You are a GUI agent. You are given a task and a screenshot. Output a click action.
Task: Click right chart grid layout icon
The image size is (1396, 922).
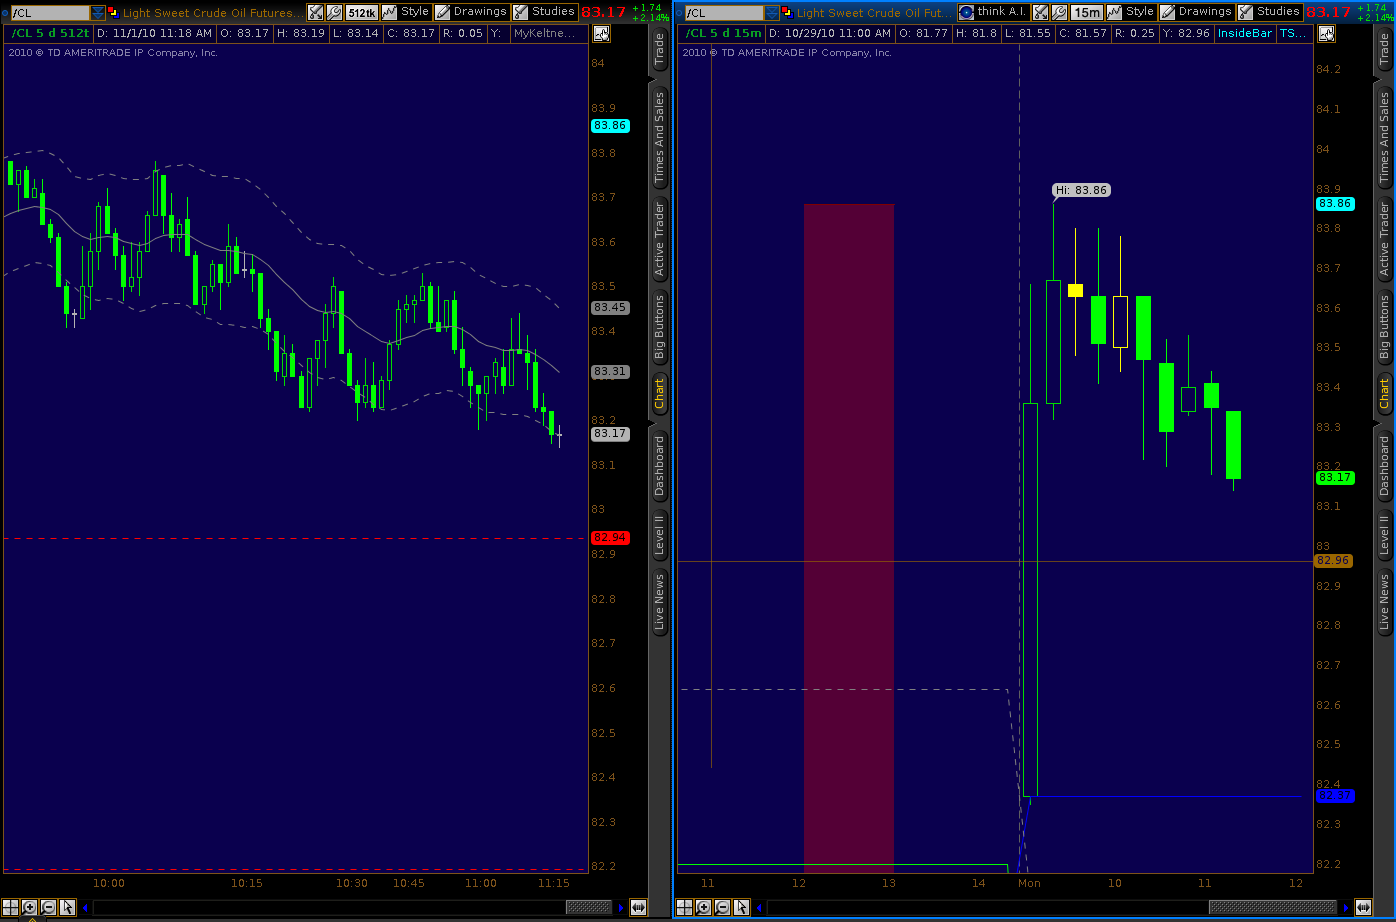(685, 908)
